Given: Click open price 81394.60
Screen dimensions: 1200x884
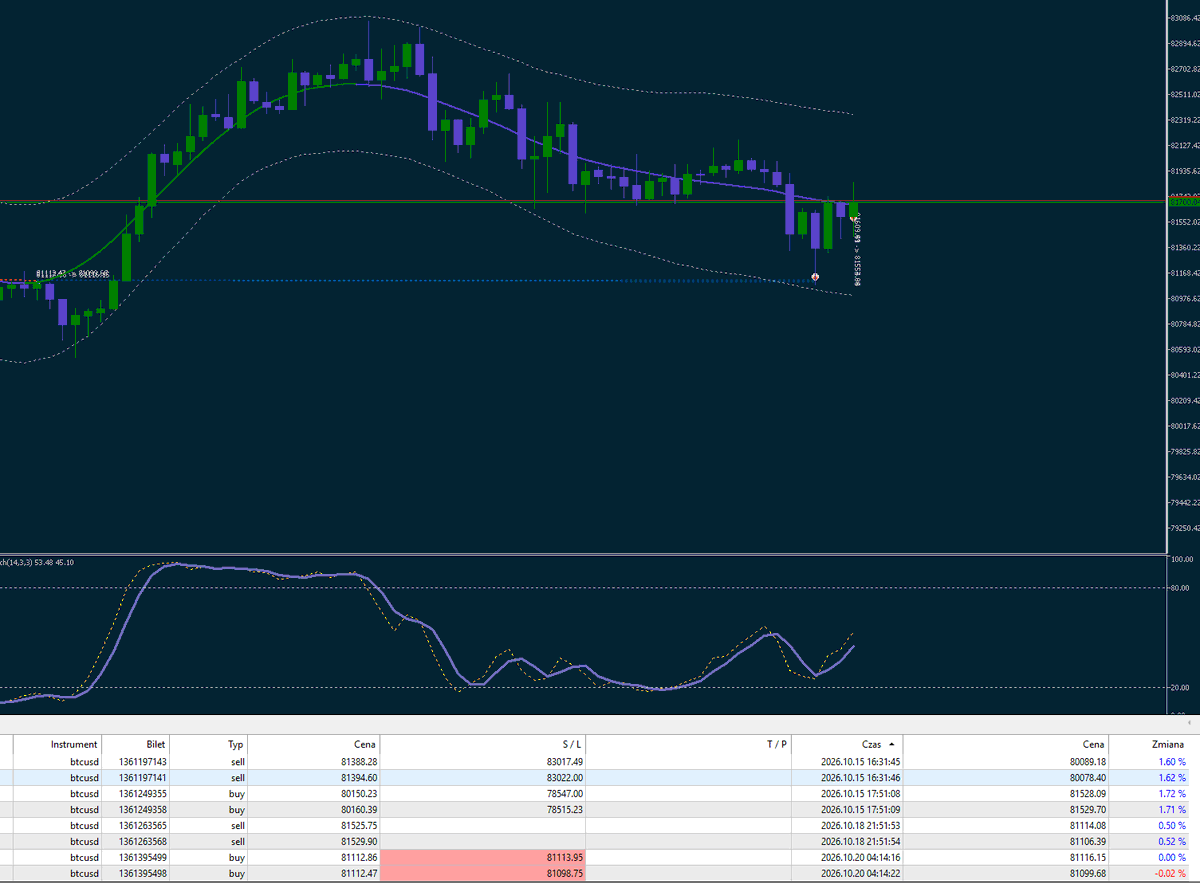Looking at the screenshot, I should click(x=358, y=777).
